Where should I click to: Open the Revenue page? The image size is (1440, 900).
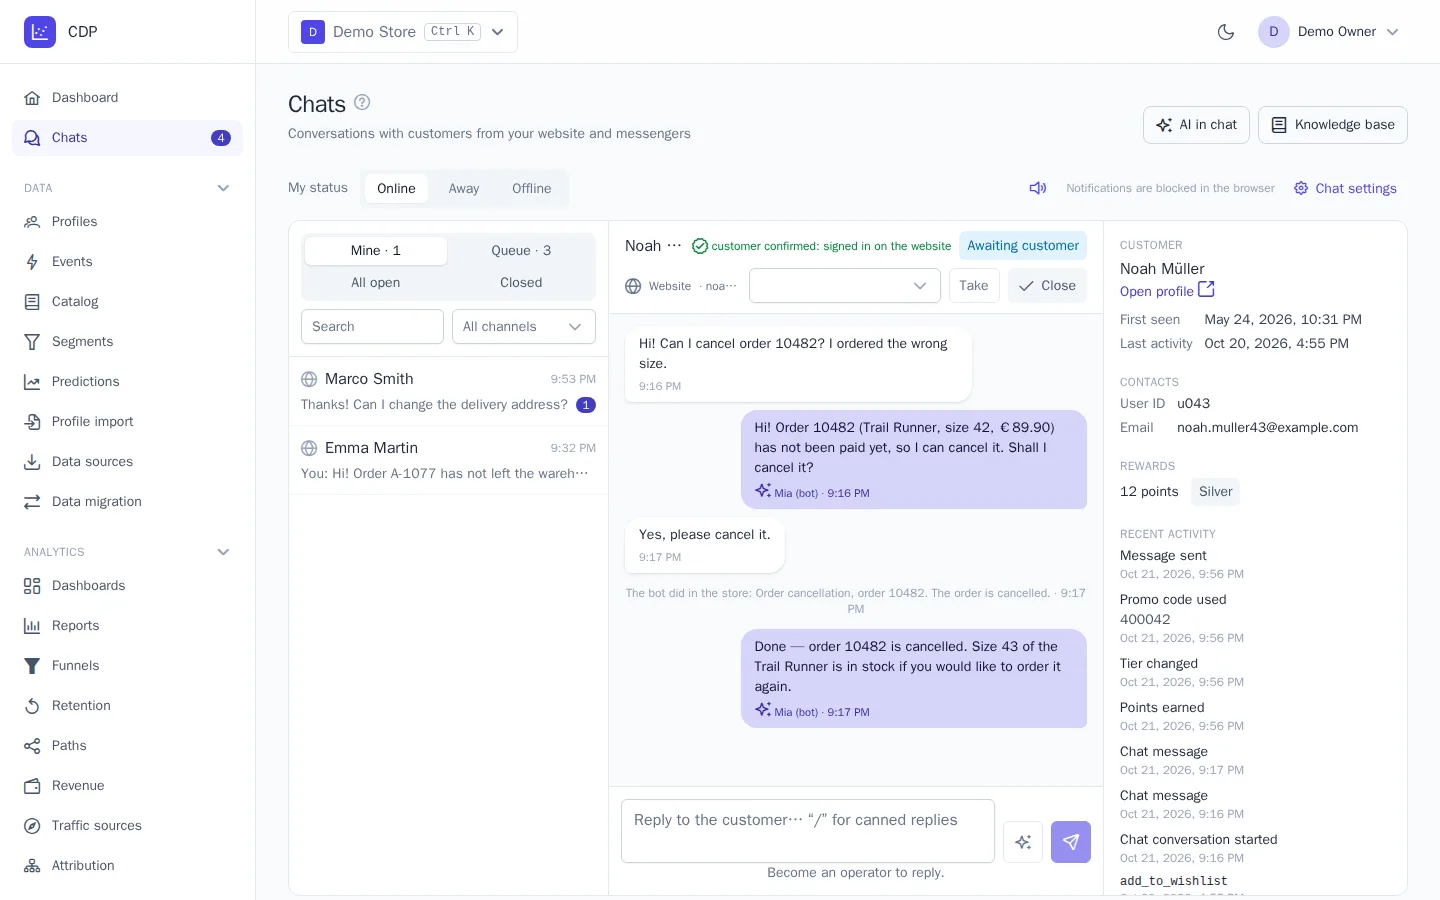click(127, 786)
